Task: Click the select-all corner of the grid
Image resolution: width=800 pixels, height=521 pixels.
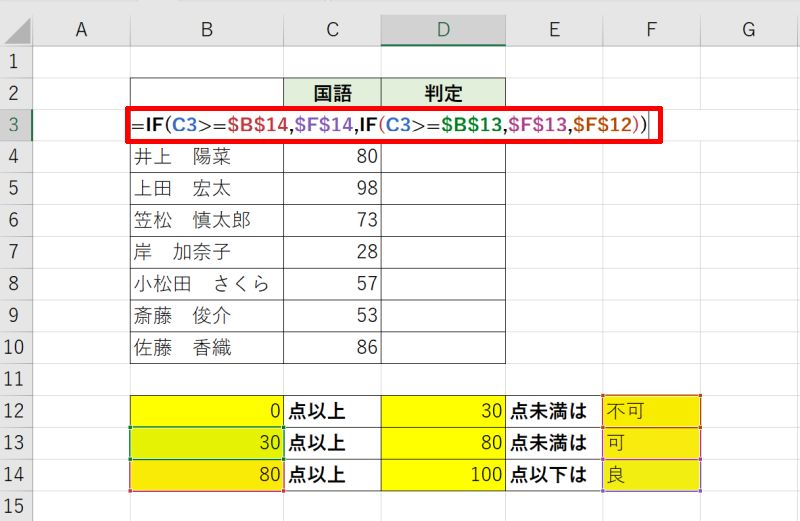Action: 17,31
